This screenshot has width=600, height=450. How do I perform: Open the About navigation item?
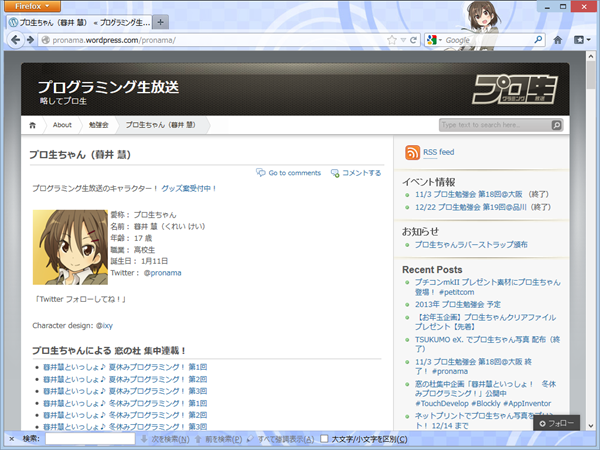tap(62, 125)
